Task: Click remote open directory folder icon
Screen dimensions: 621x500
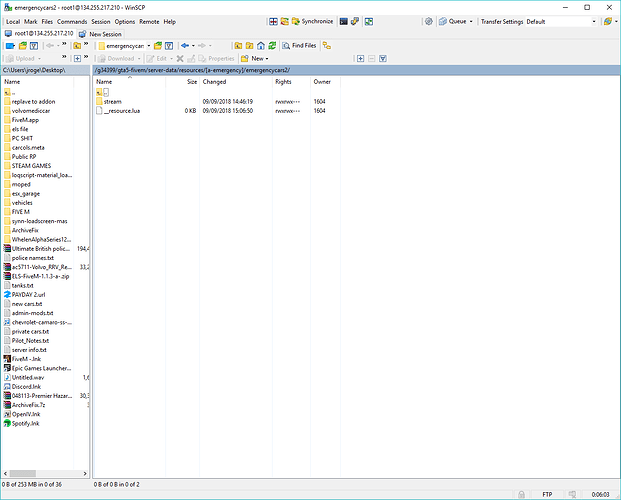Action: pos(158,46)
